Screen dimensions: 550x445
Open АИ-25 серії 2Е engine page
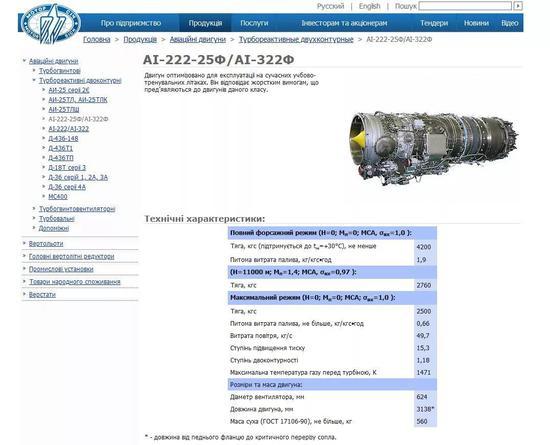(x=69, y=90)
